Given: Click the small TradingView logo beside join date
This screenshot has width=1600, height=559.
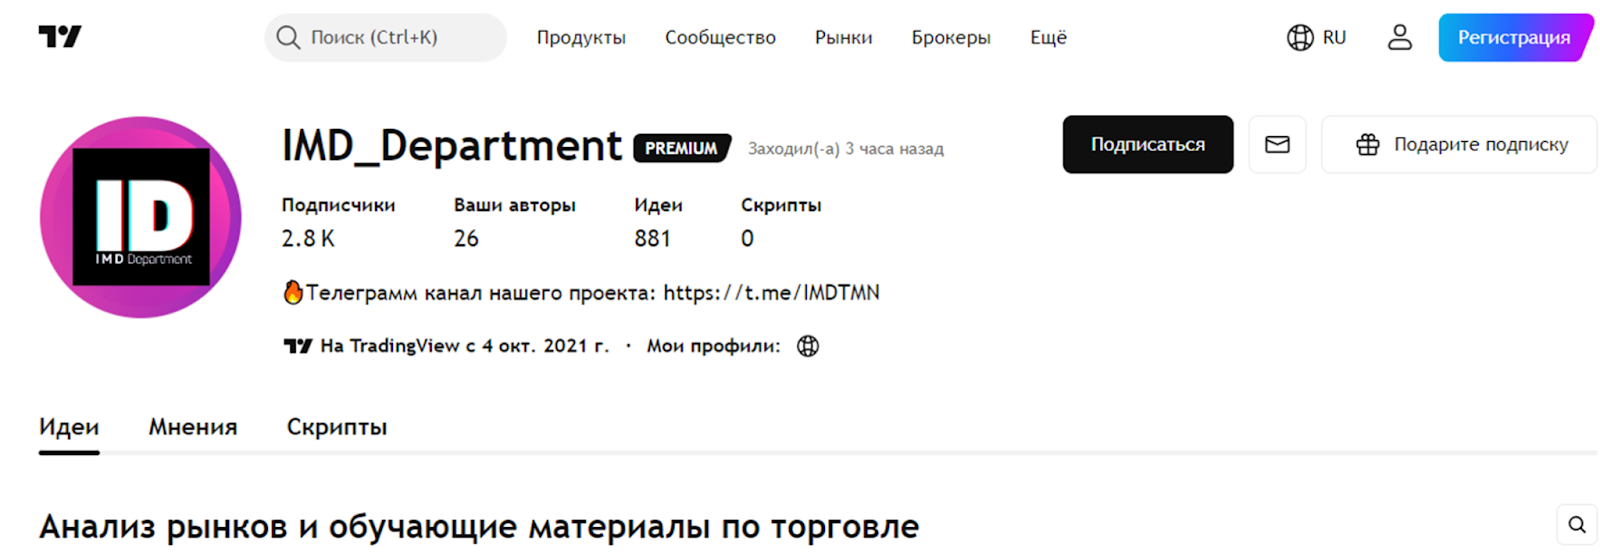Looking at the screenshot, I should pyautogui.click(x=297, y=346).
